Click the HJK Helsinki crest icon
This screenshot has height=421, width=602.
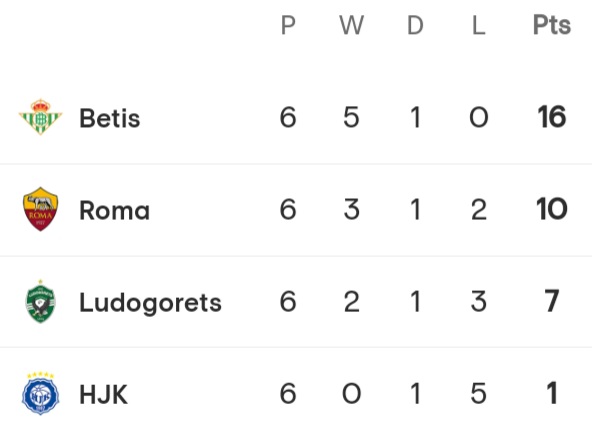[40, 393]
